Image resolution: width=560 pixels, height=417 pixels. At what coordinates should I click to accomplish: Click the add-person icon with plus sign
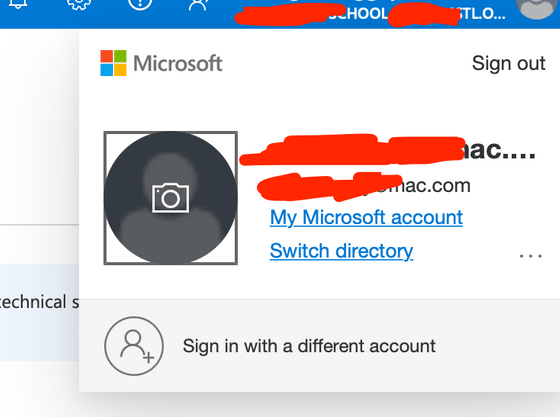[x=134, y=346]
